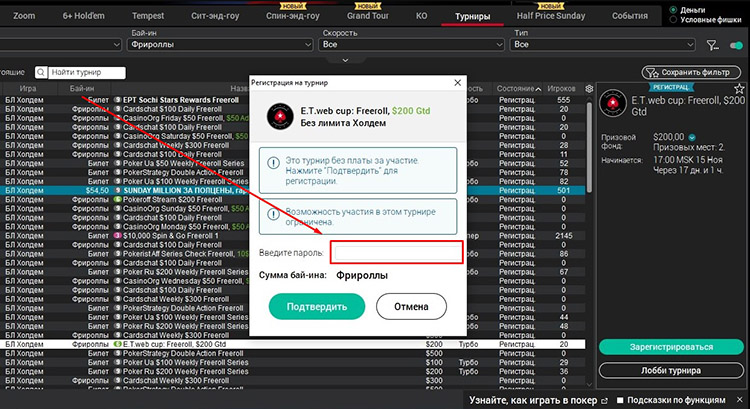
Task: Open the leftmost cut-off filter dropdown
Action: (61, 44)
